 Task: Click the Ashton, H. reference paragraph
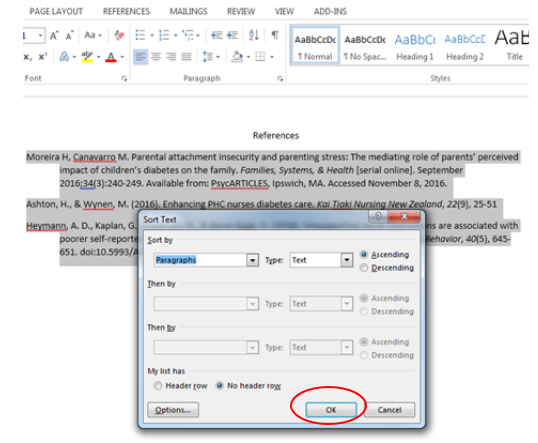(261, 205)
